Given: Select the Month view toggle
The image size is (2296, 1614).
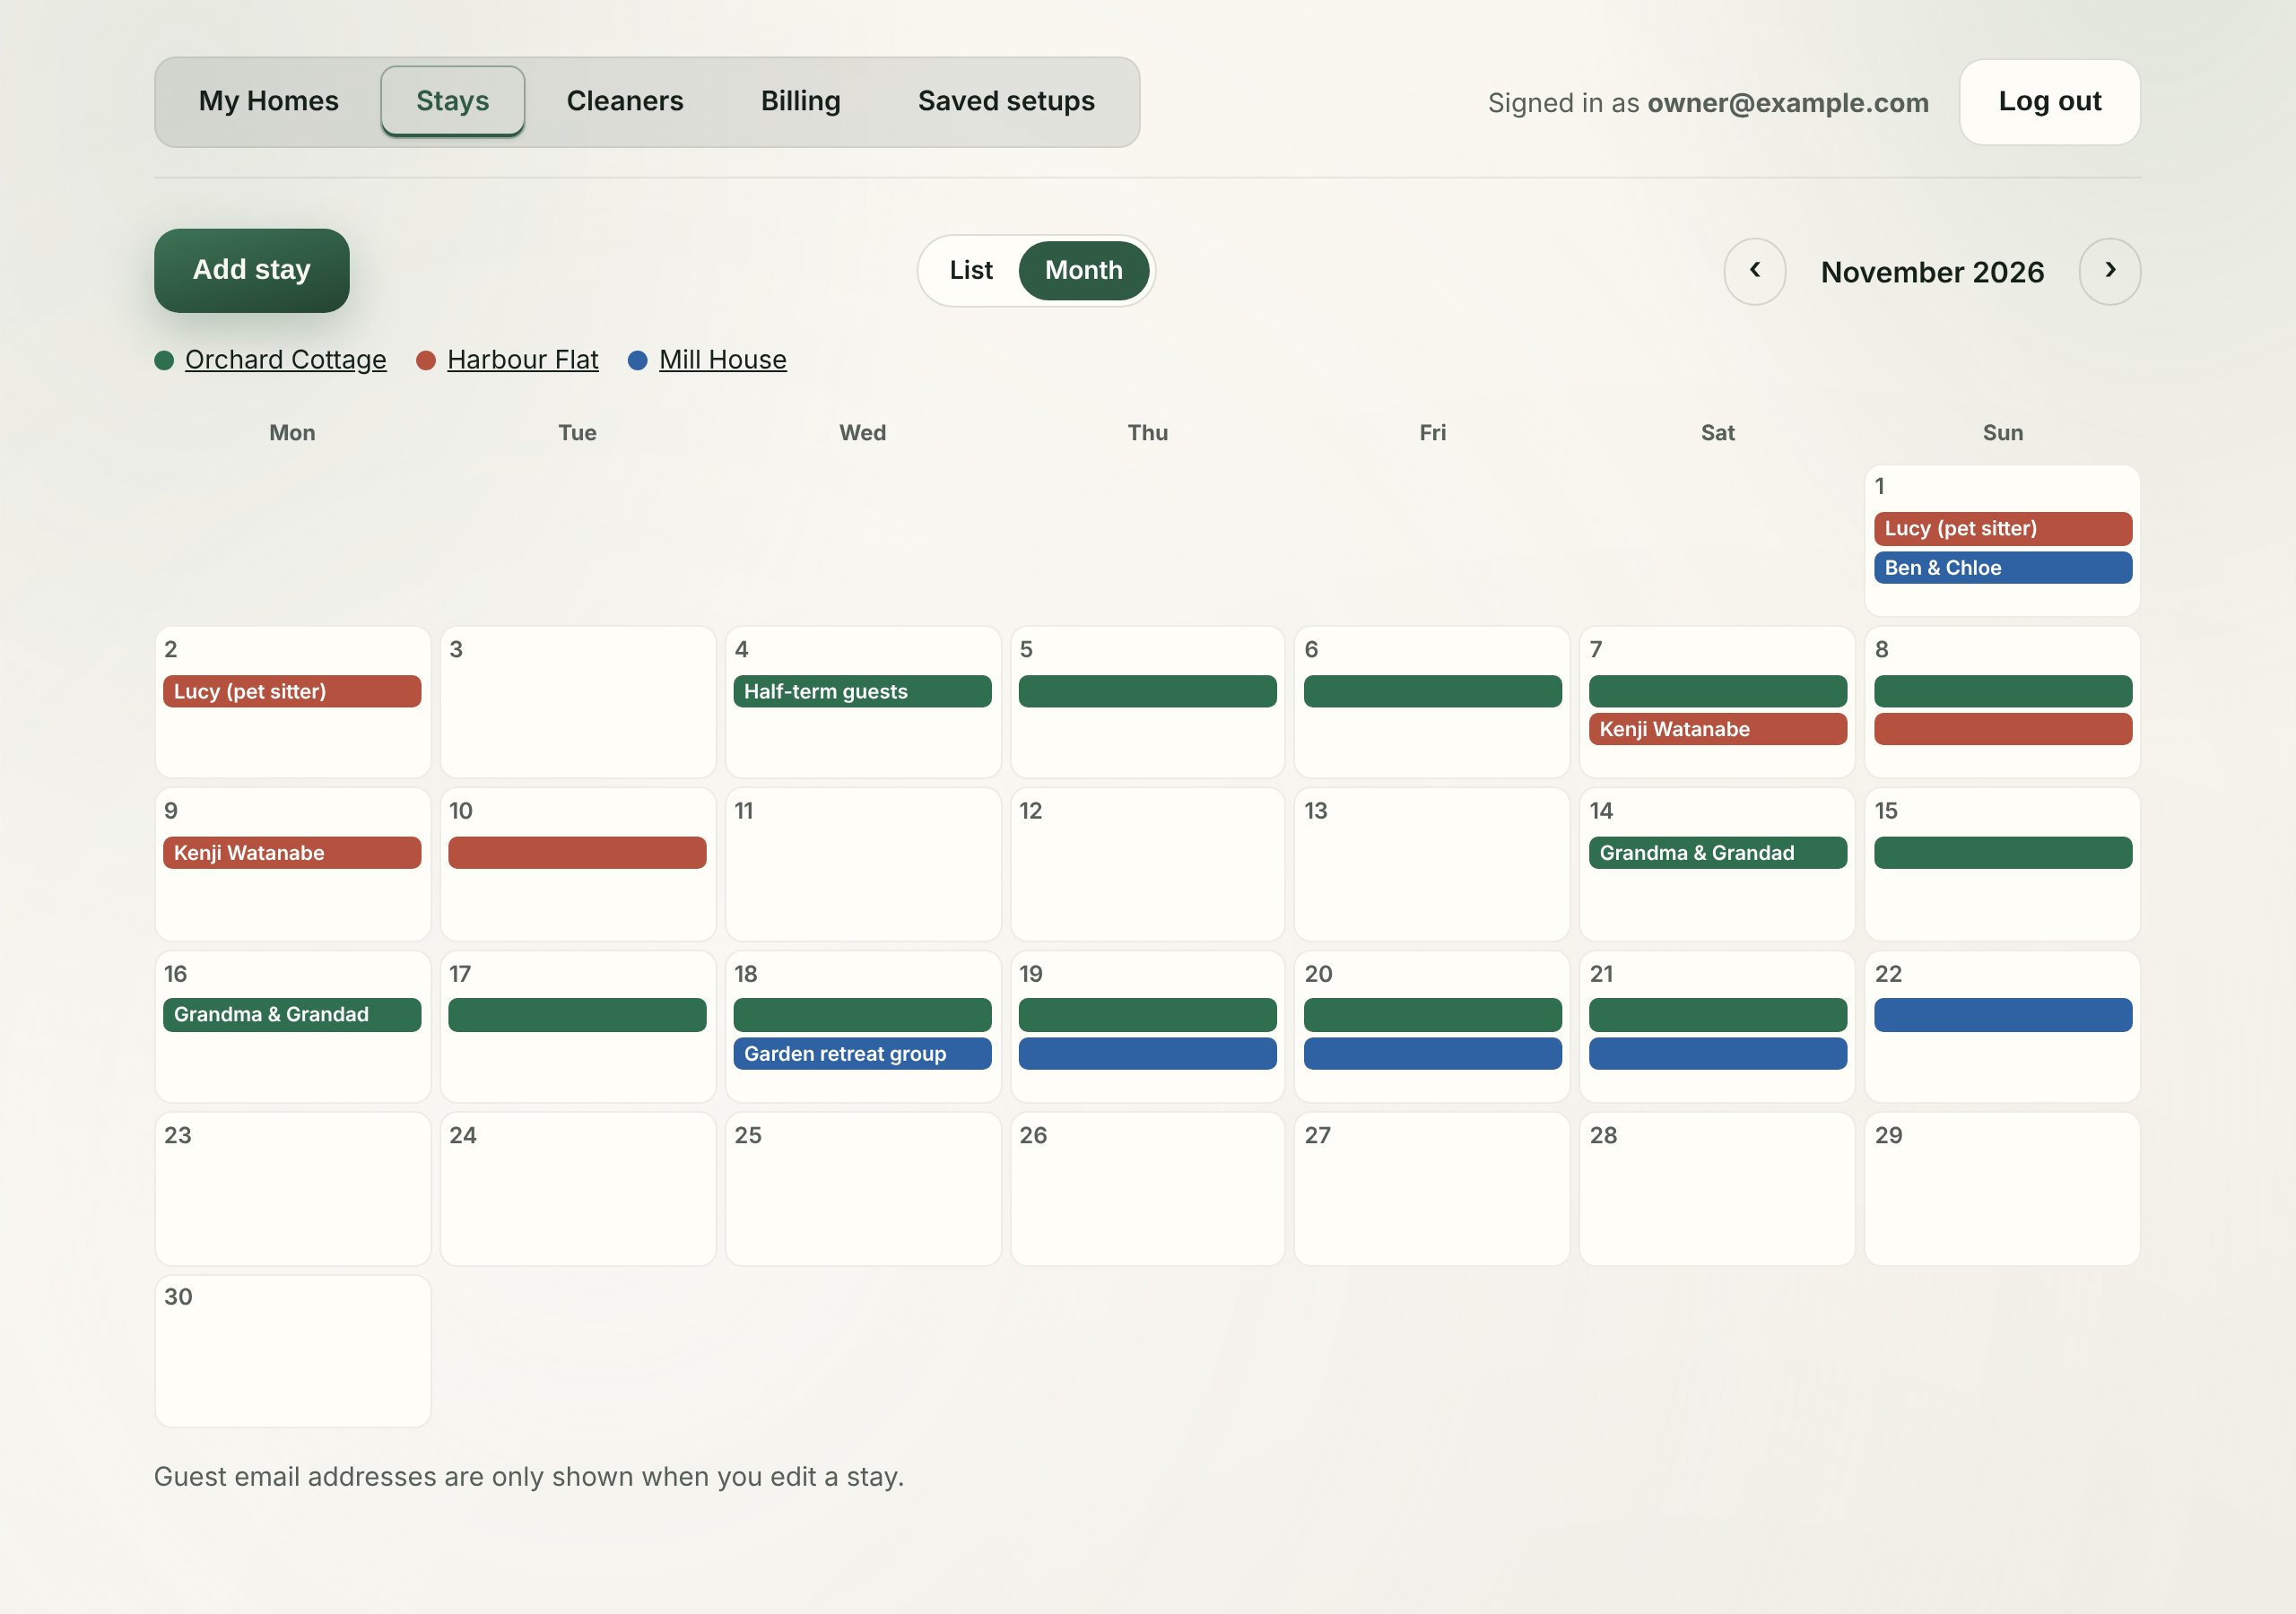Looking at the screenshot, I should click(1083, 270).
